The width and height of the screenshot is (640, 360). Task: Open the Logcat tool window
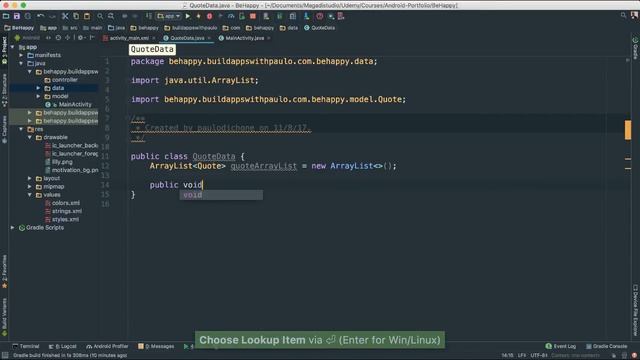[62, 346]
